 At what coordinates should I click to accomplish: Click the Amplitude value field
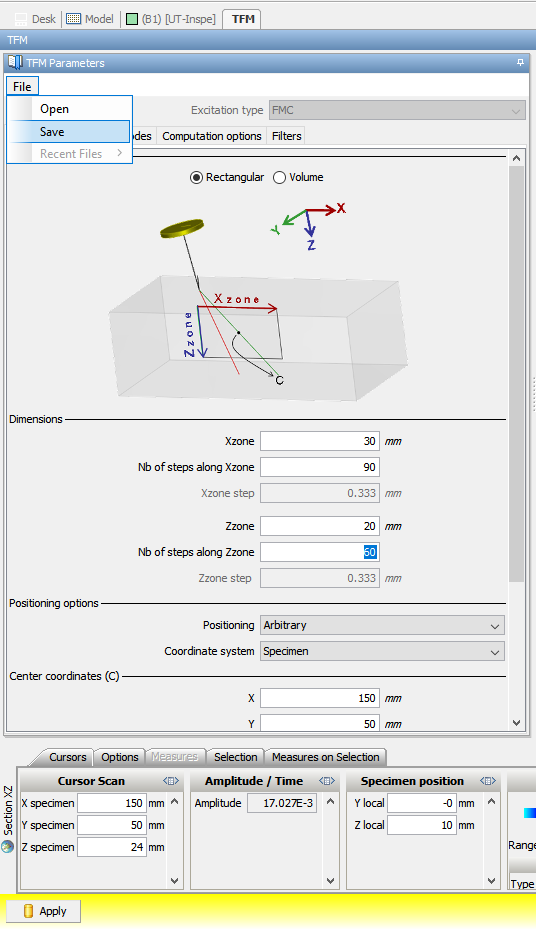pyautogui.click(x=282, y=803)
